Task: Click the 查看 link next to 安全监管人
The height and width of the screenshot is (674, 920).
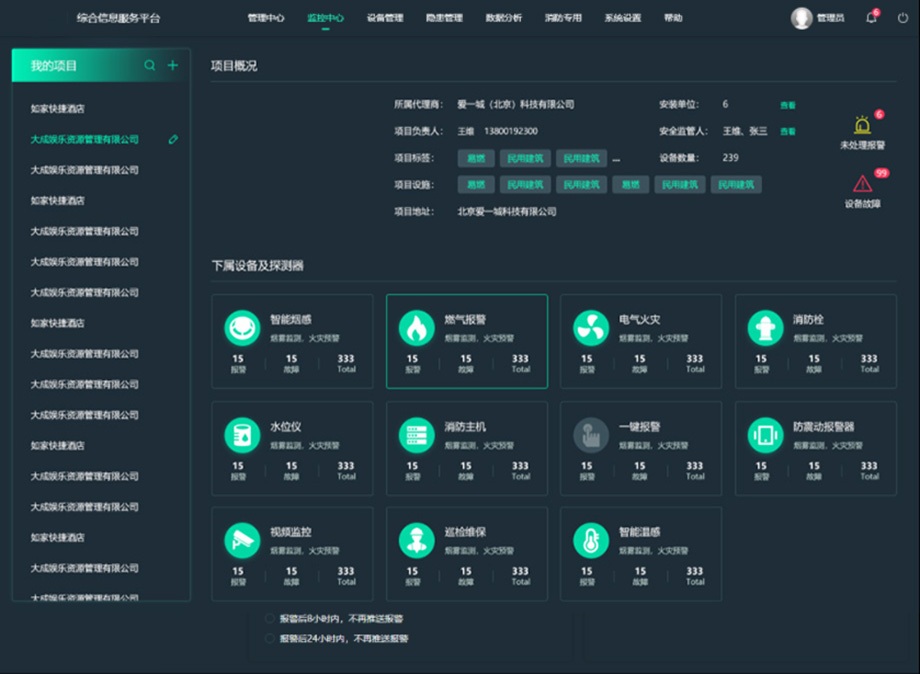Action: [x=788, y=132]
